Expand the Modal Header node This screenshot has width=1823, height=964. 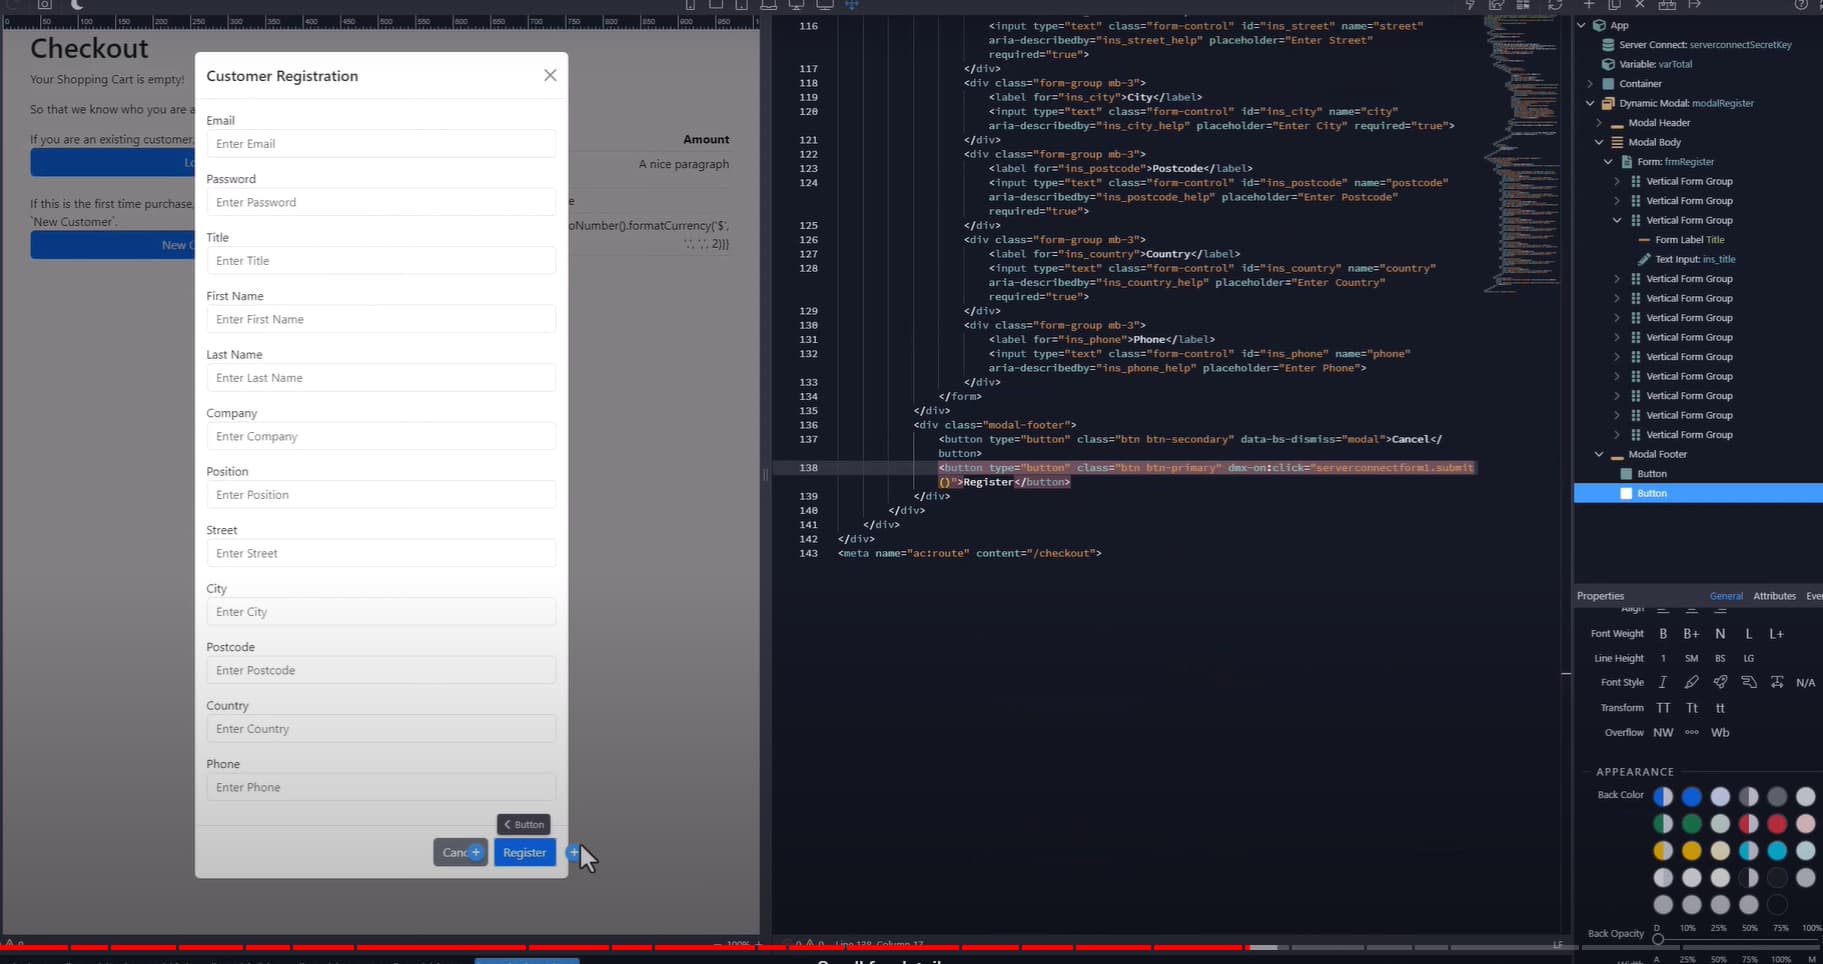coord(1599,123)
